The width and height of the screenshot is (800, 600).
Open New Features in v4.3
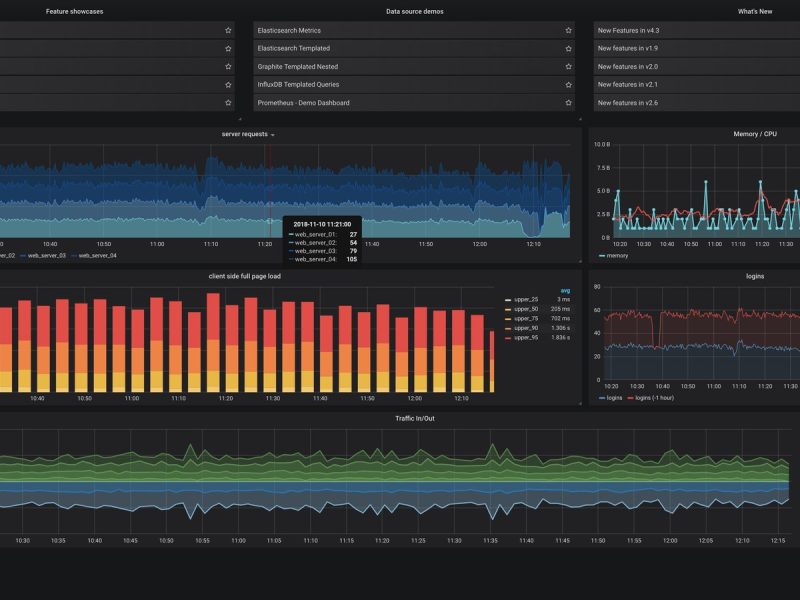(629, 31)
